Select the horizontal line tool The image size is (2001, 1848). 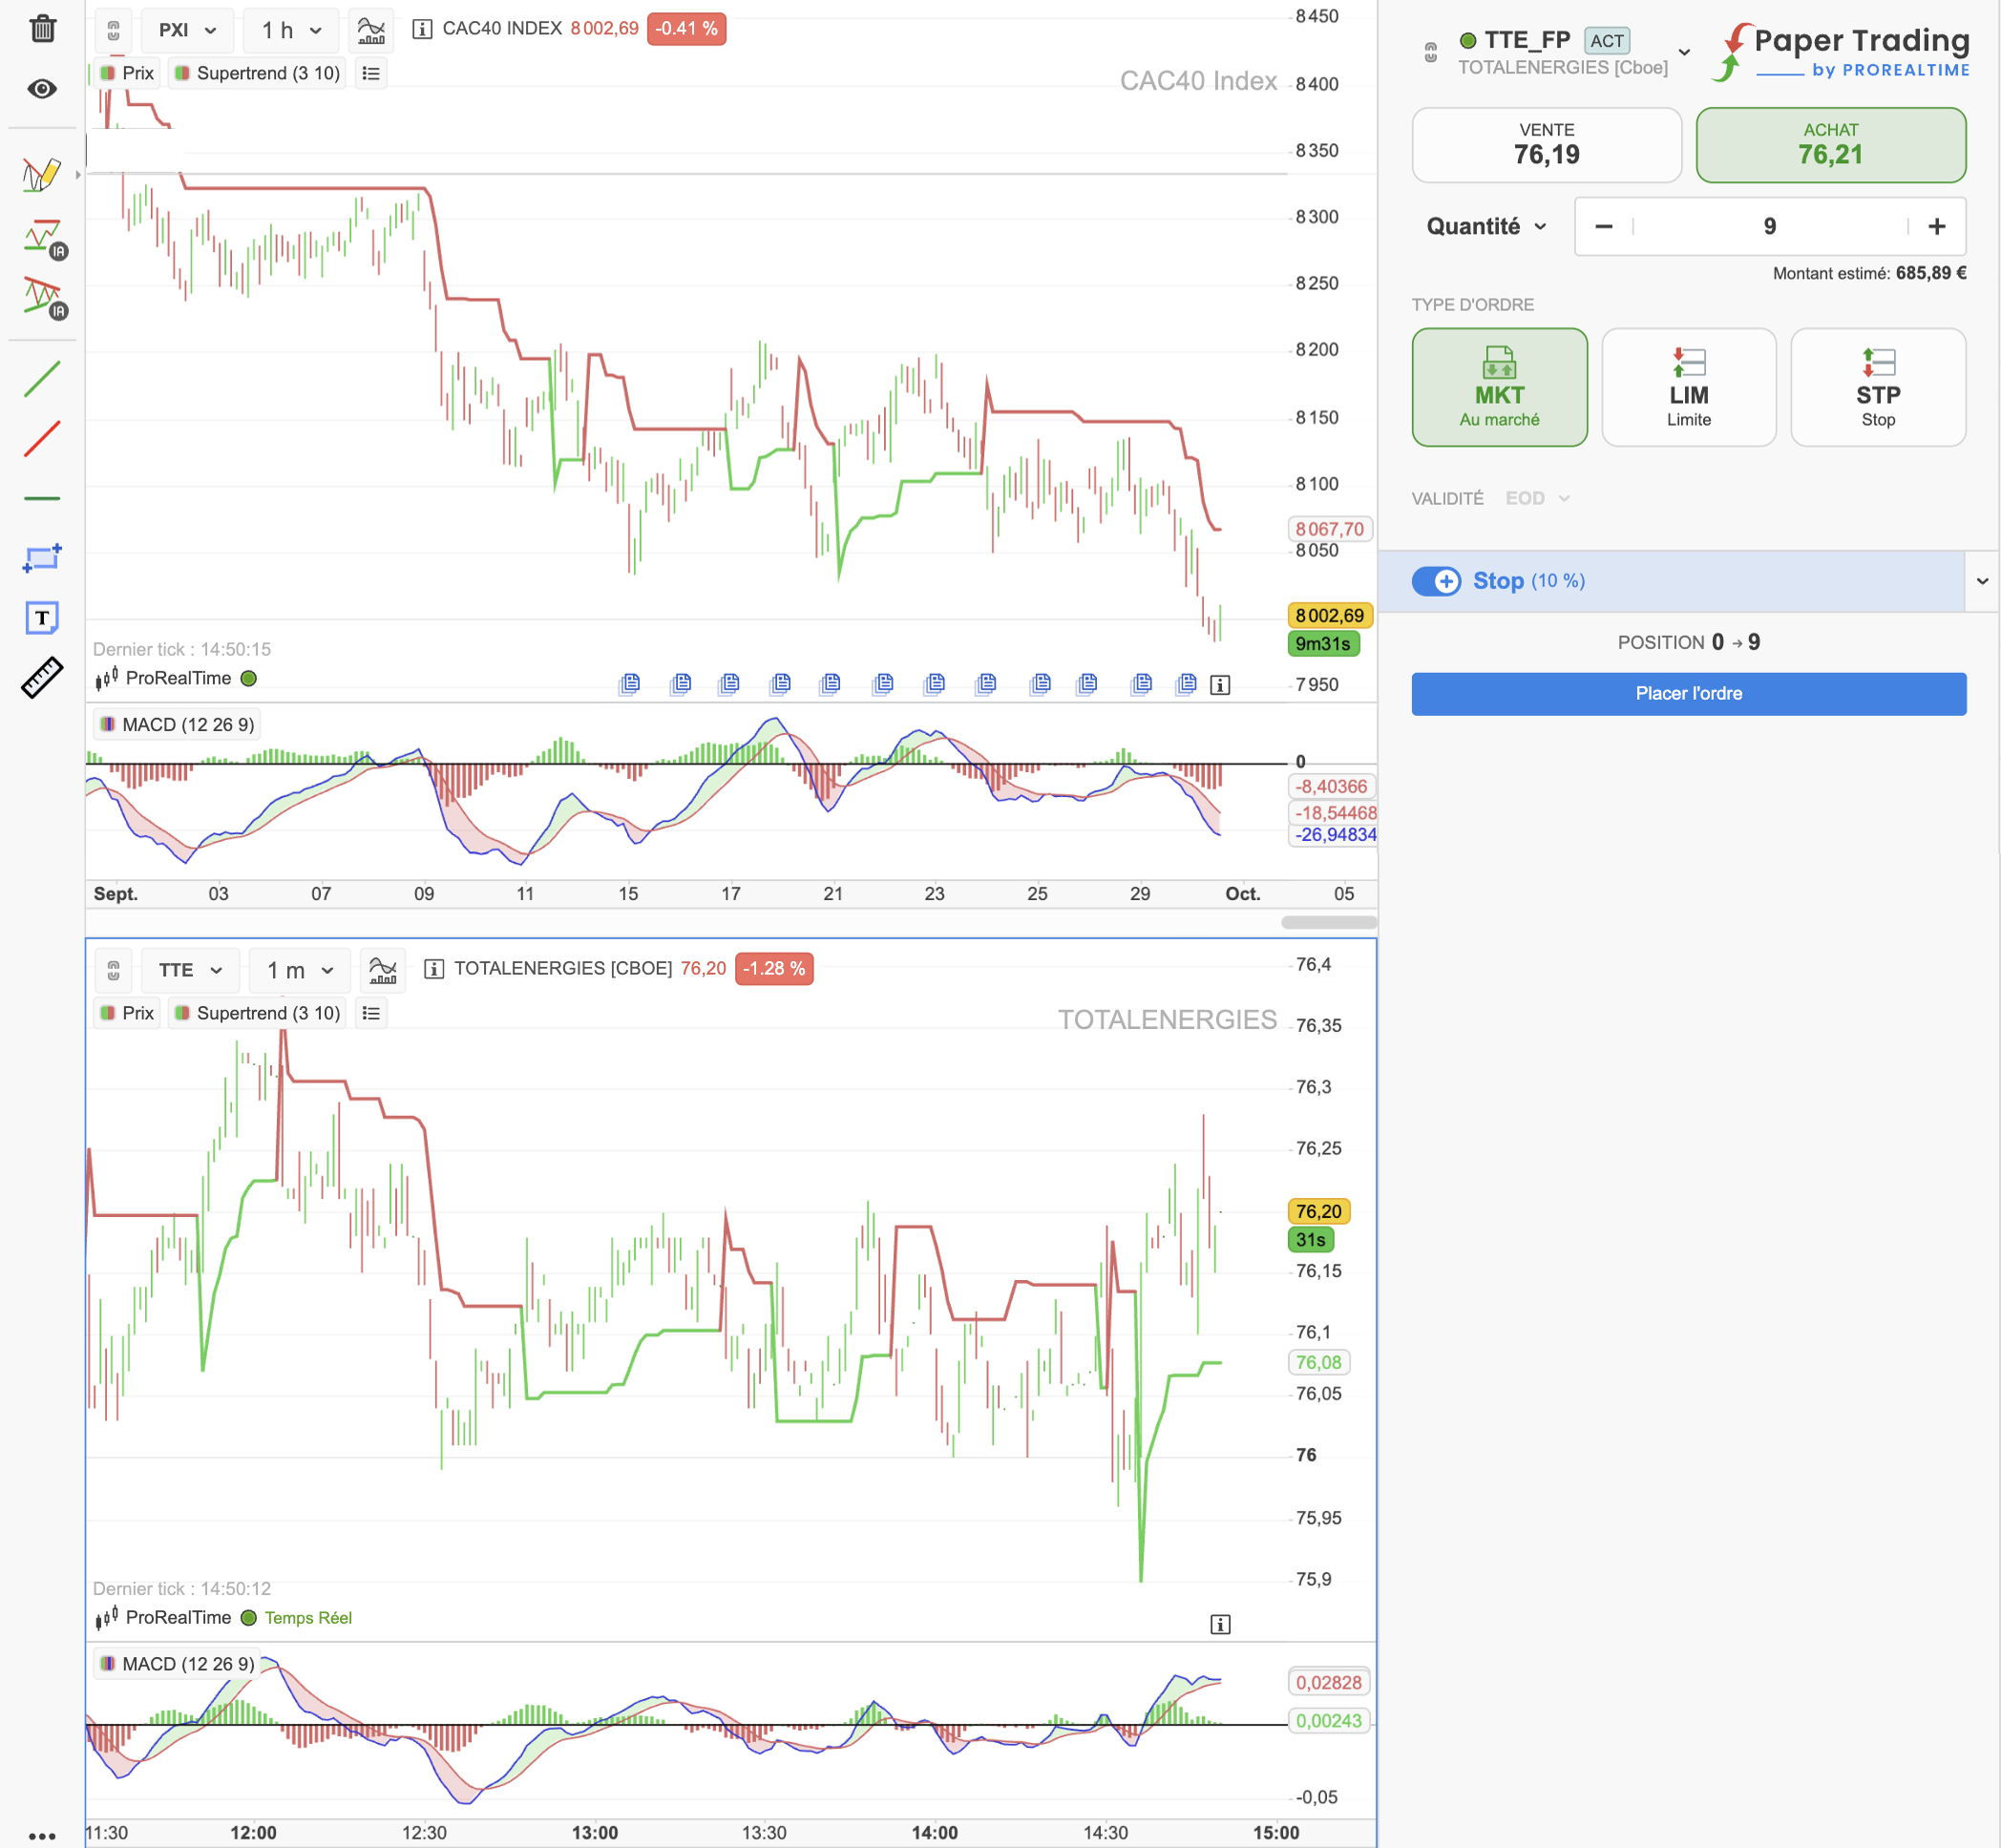tap(42, 498)
